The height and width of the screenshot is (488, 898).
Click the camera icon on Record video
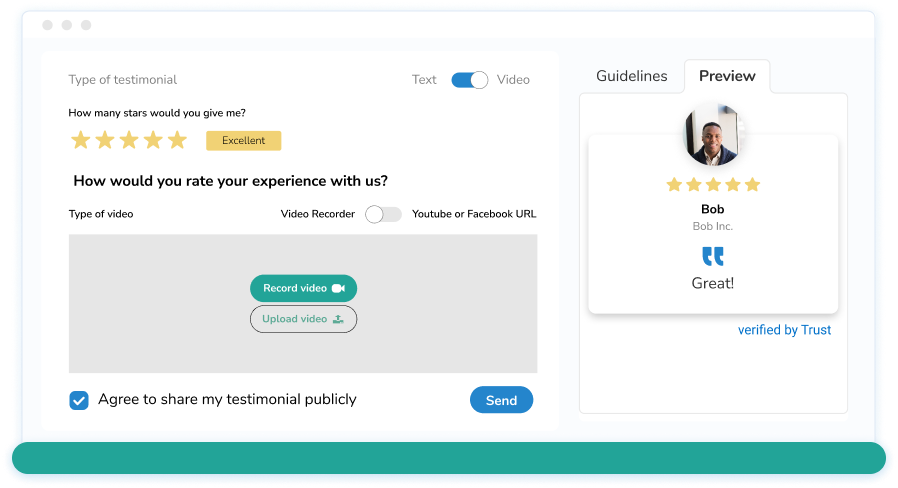[x=338, y=288]
